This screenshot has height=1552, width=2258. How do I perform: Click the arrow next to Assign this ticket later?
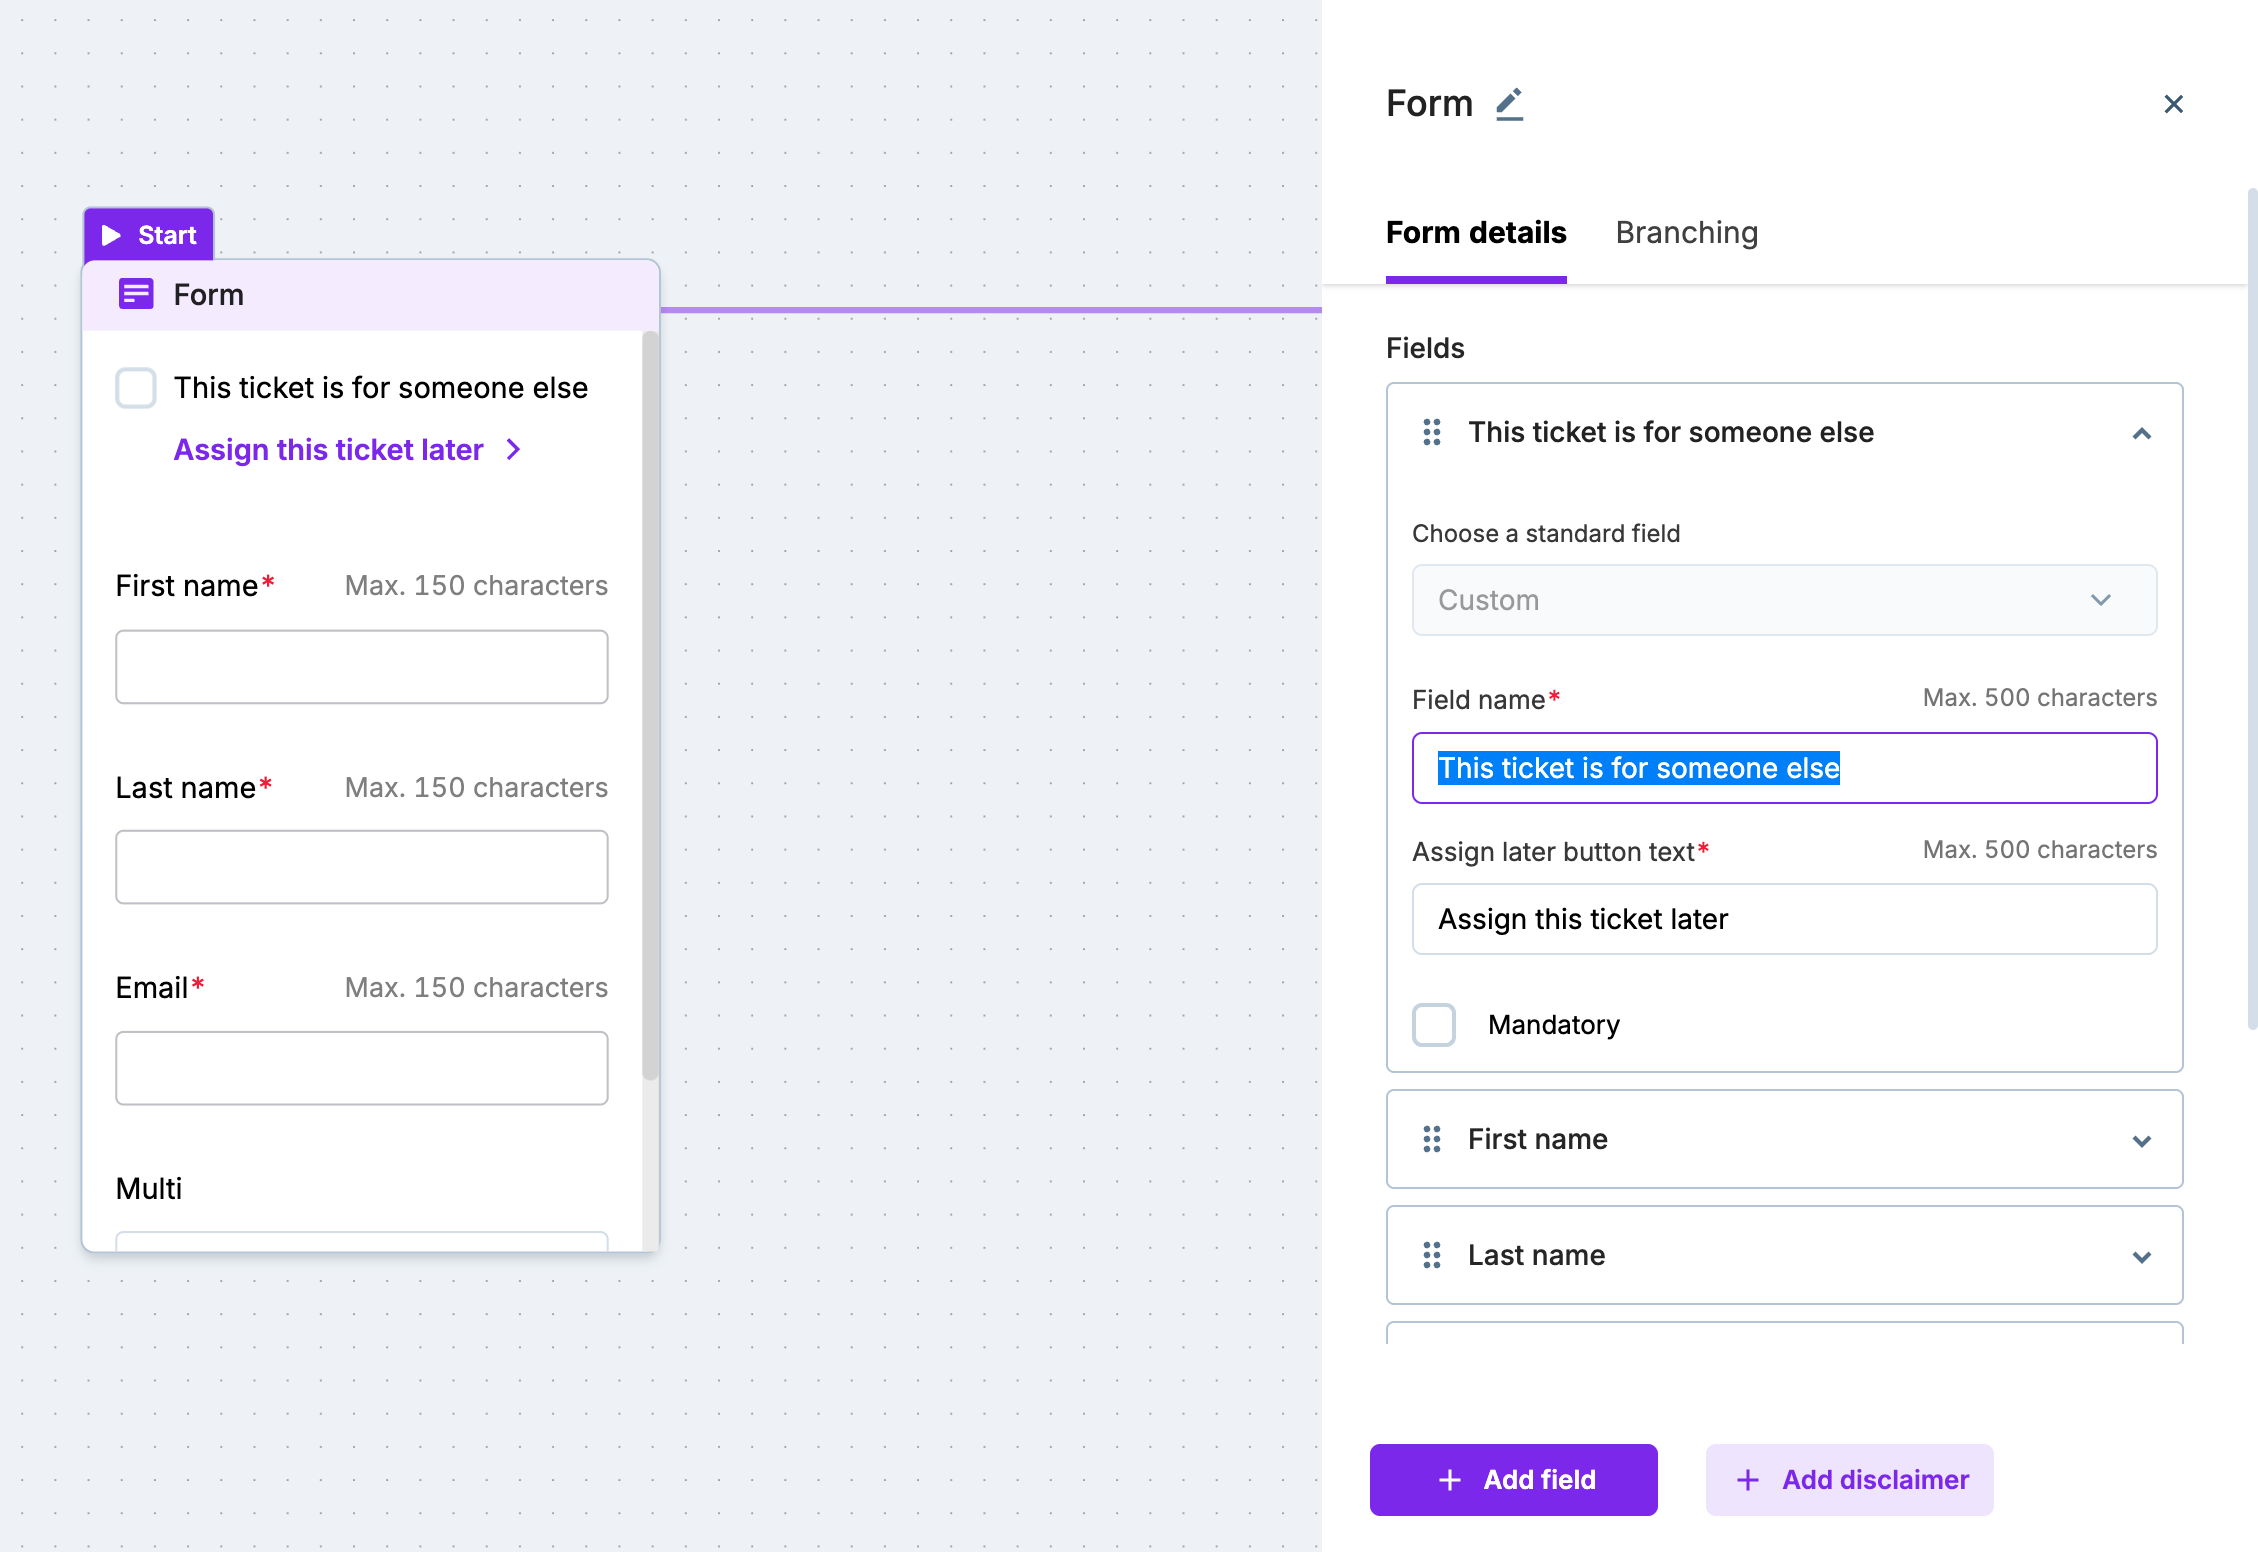point(514,450)
